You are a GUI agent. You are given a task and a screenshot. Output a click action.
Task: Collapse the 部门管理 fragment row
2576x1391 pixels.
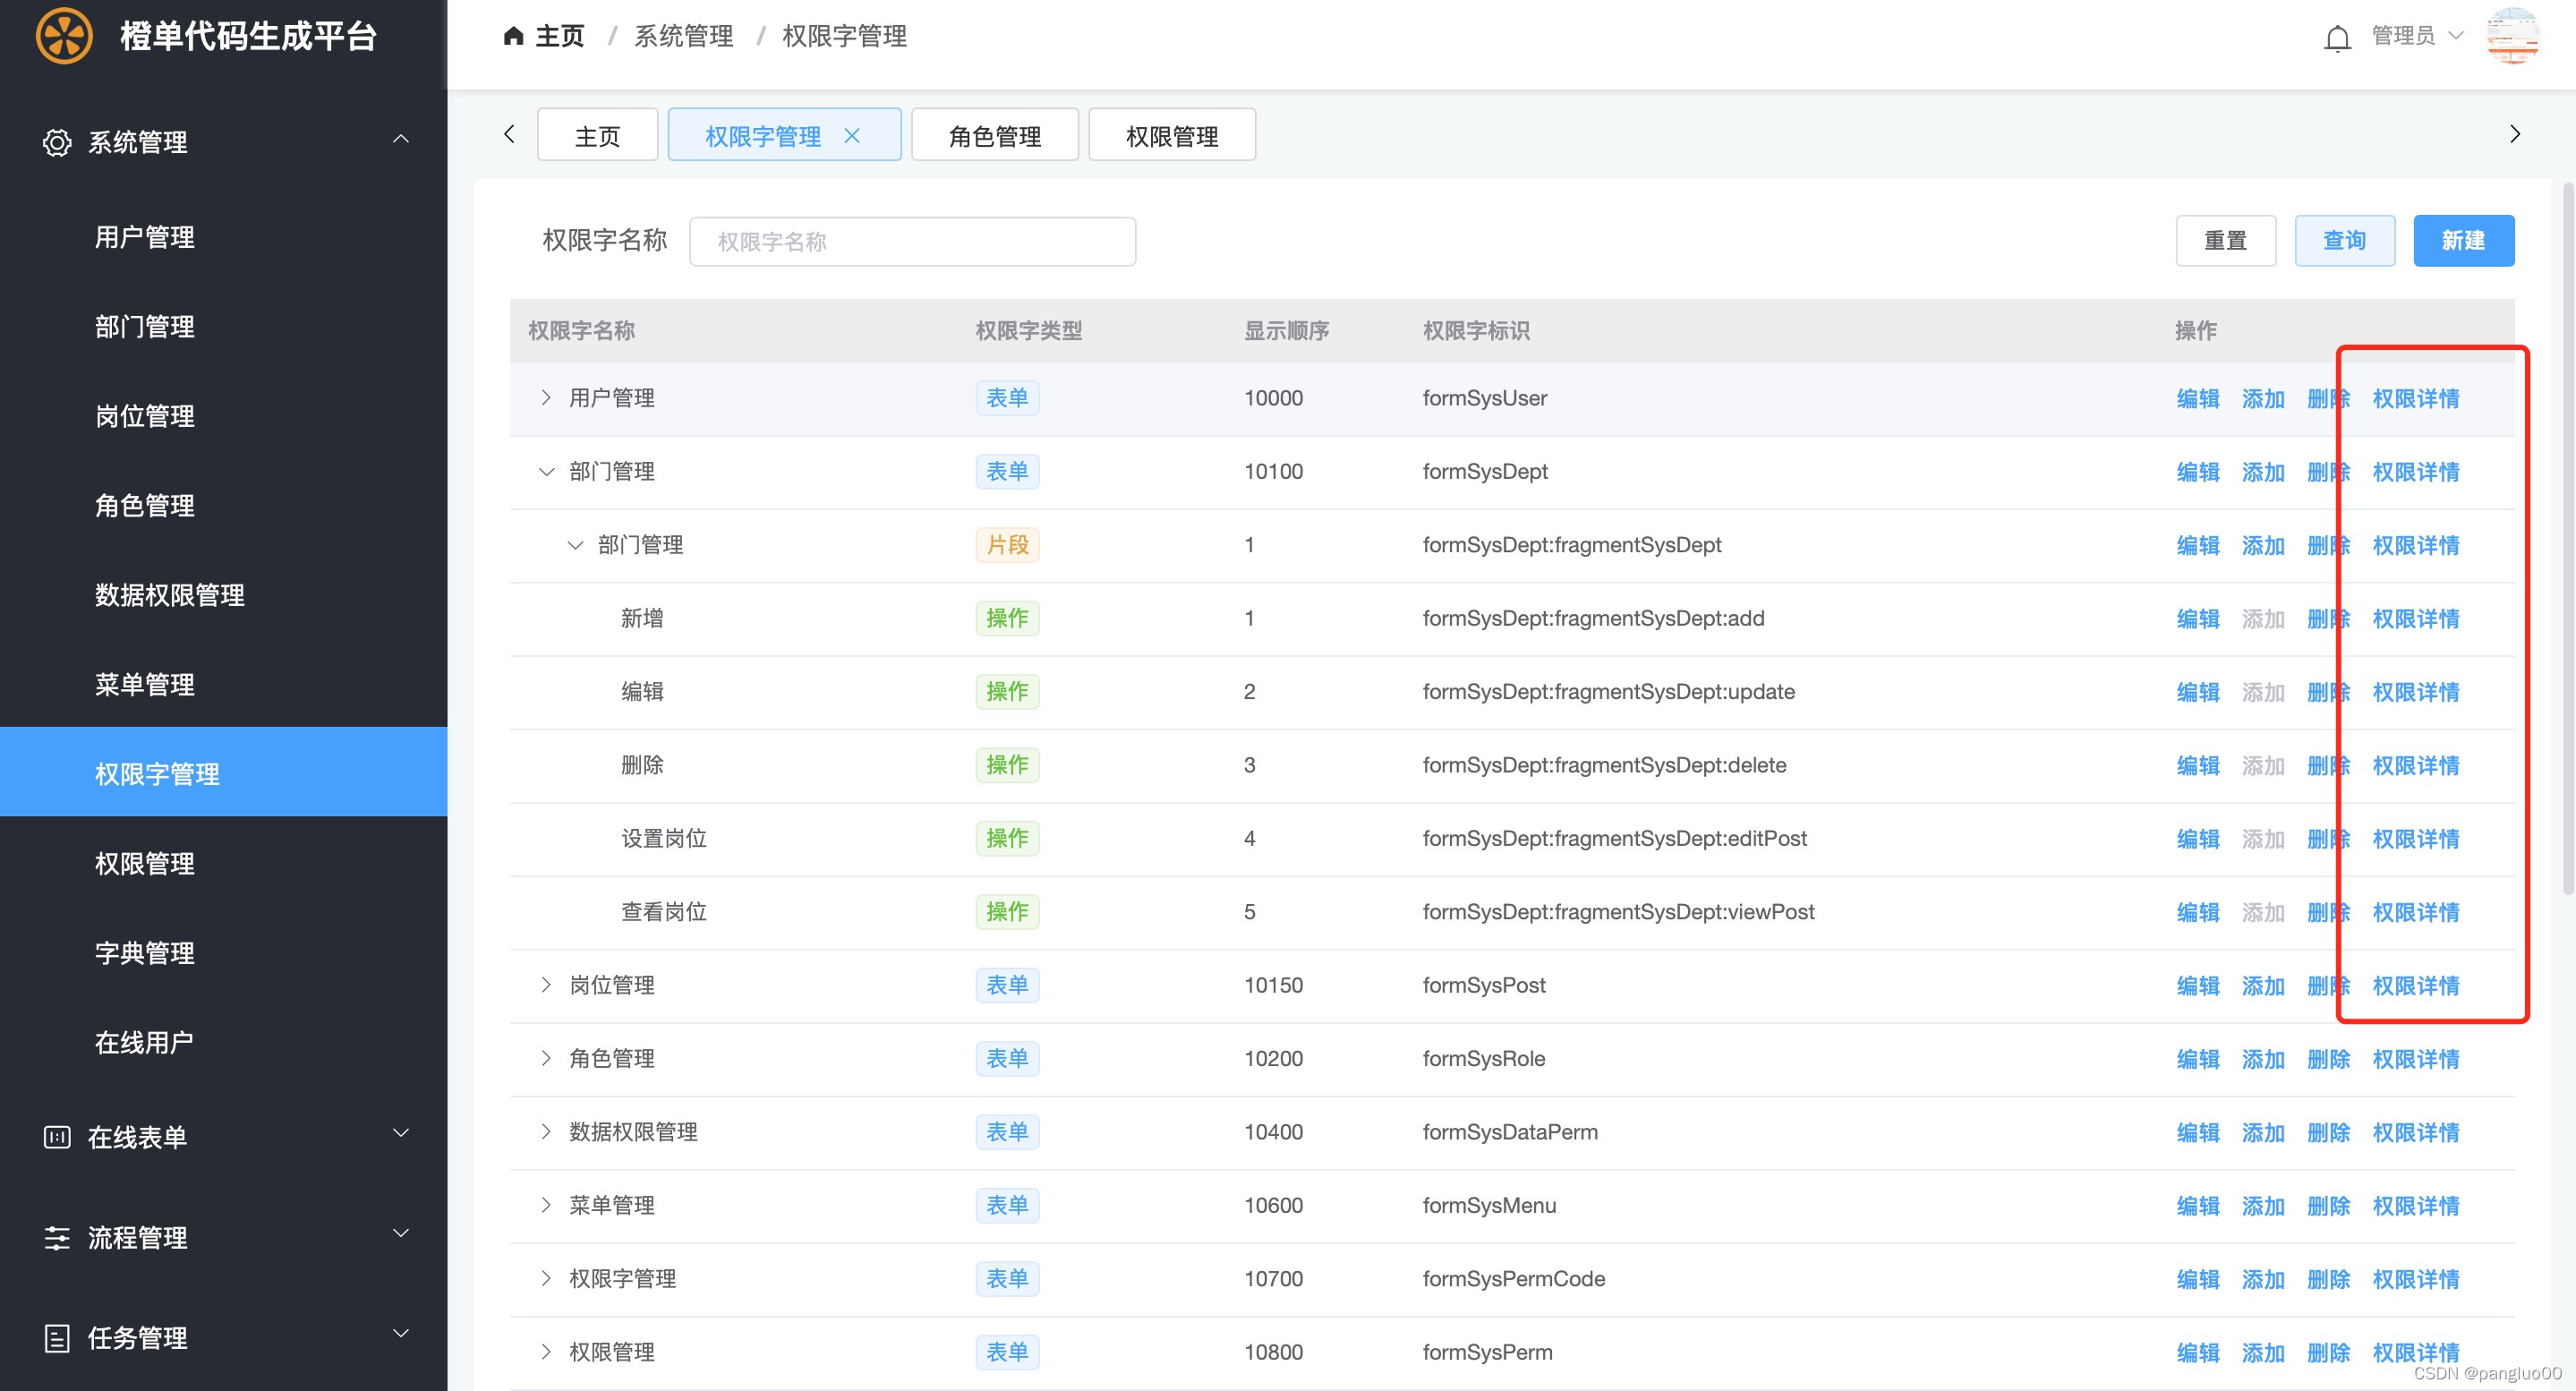coord(575,545)
